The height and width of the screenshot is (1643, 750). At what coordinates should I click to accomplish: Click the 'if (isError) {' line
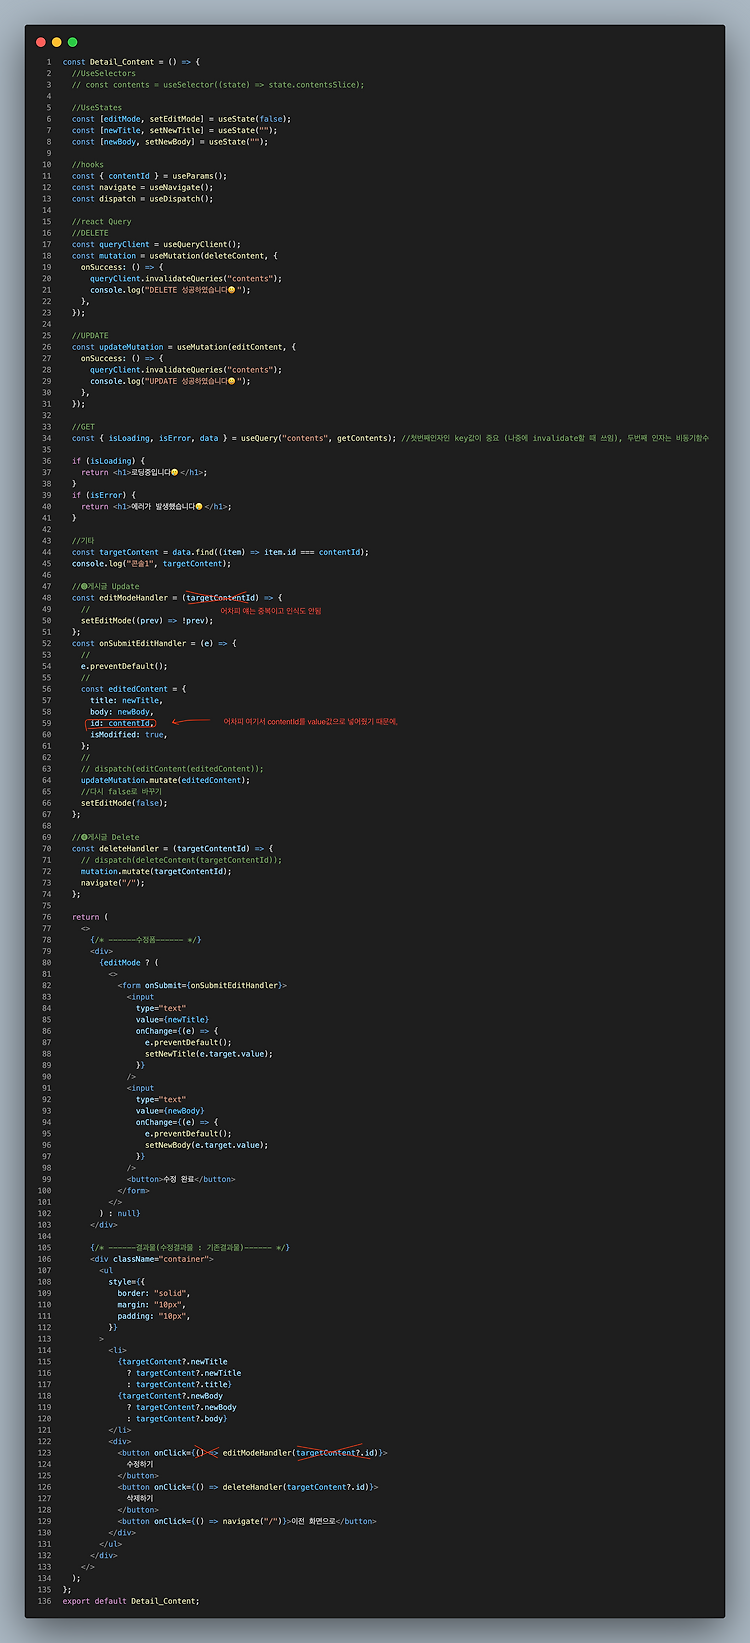(x=104, y=495)
